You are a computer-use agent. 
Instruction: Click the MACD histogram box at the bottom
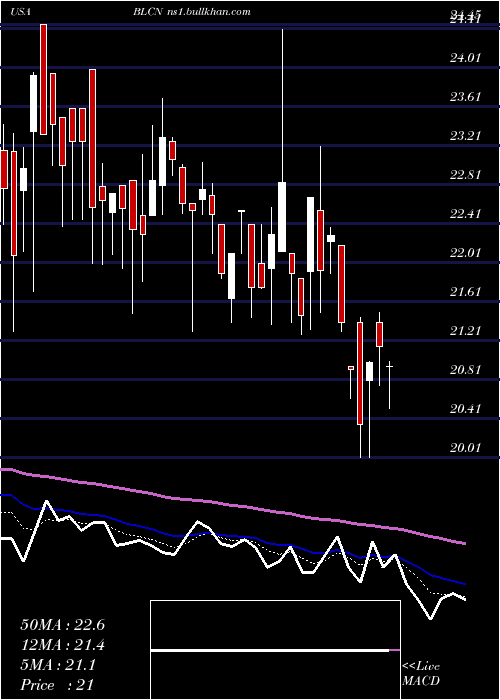(x=275, y=650)
